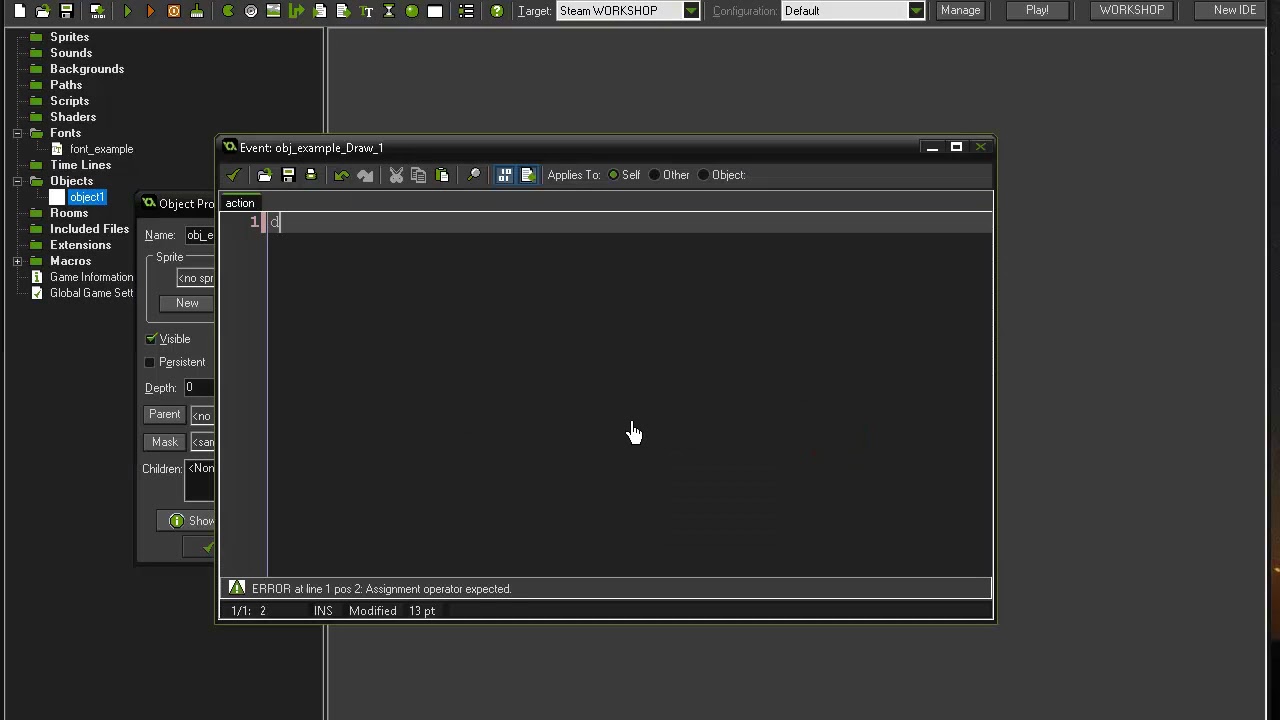This screenshot has height=720, width=1280.
Task: Click the orange stop icon in main toolbar
Action: [x=174, y=11]
